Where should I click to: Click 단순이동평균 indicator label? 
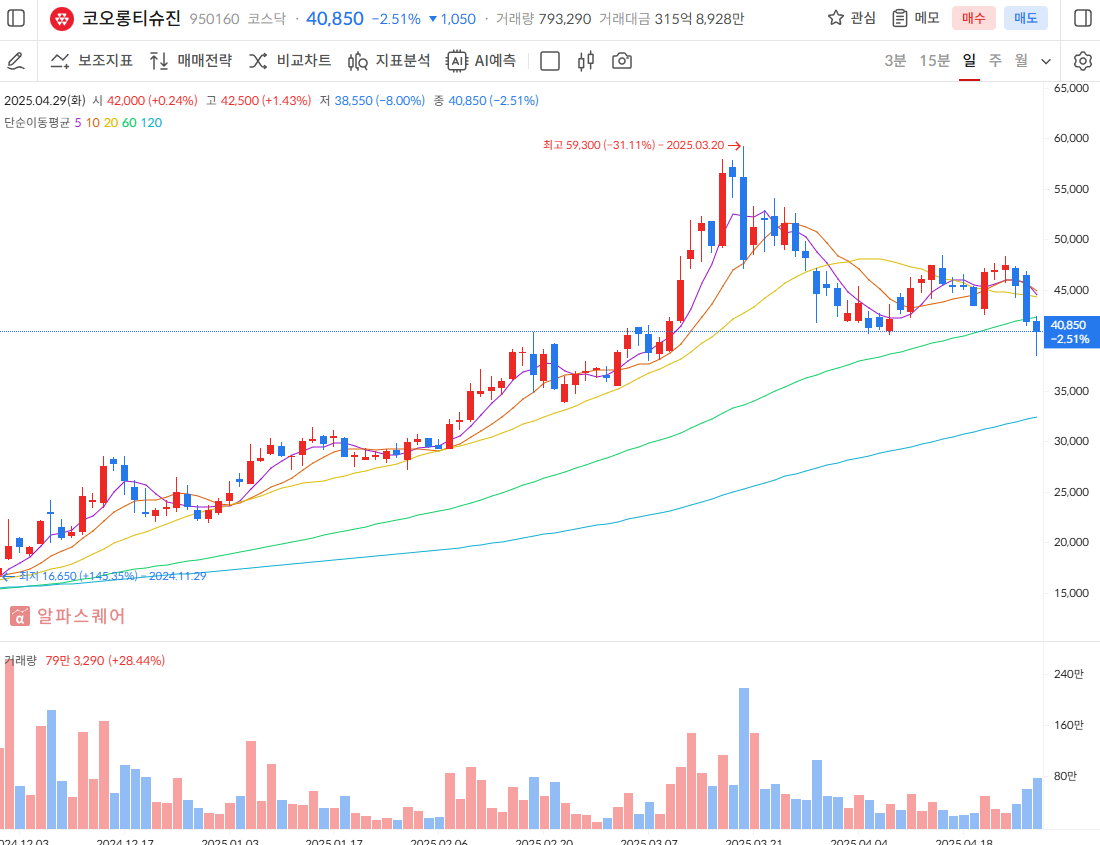click(x=36, y=123)
